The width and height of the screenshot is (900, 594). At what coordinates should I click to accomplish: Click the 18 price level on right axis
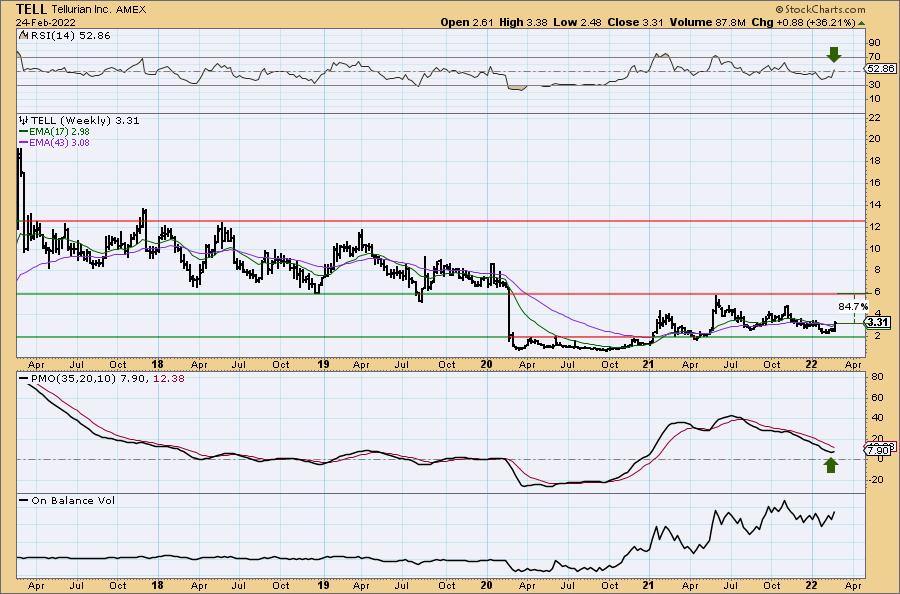tap(874, 161)
